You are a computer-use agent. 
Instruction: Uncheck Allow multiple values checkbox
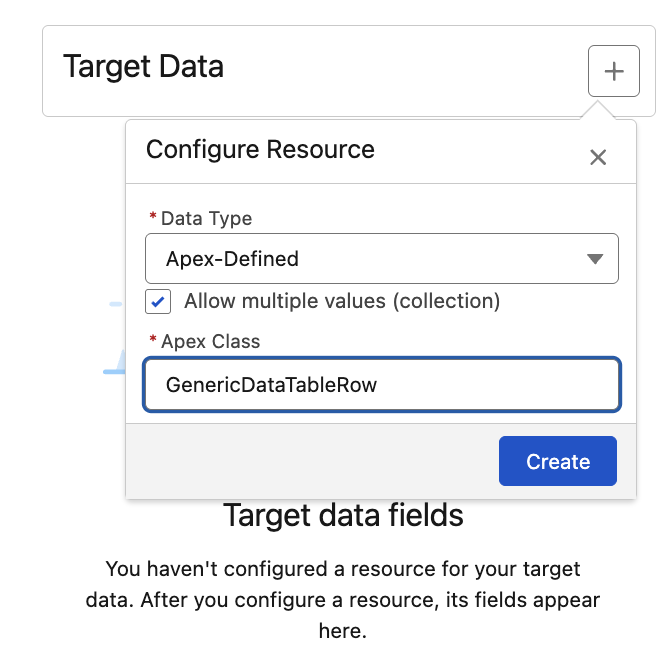(158, 302)
